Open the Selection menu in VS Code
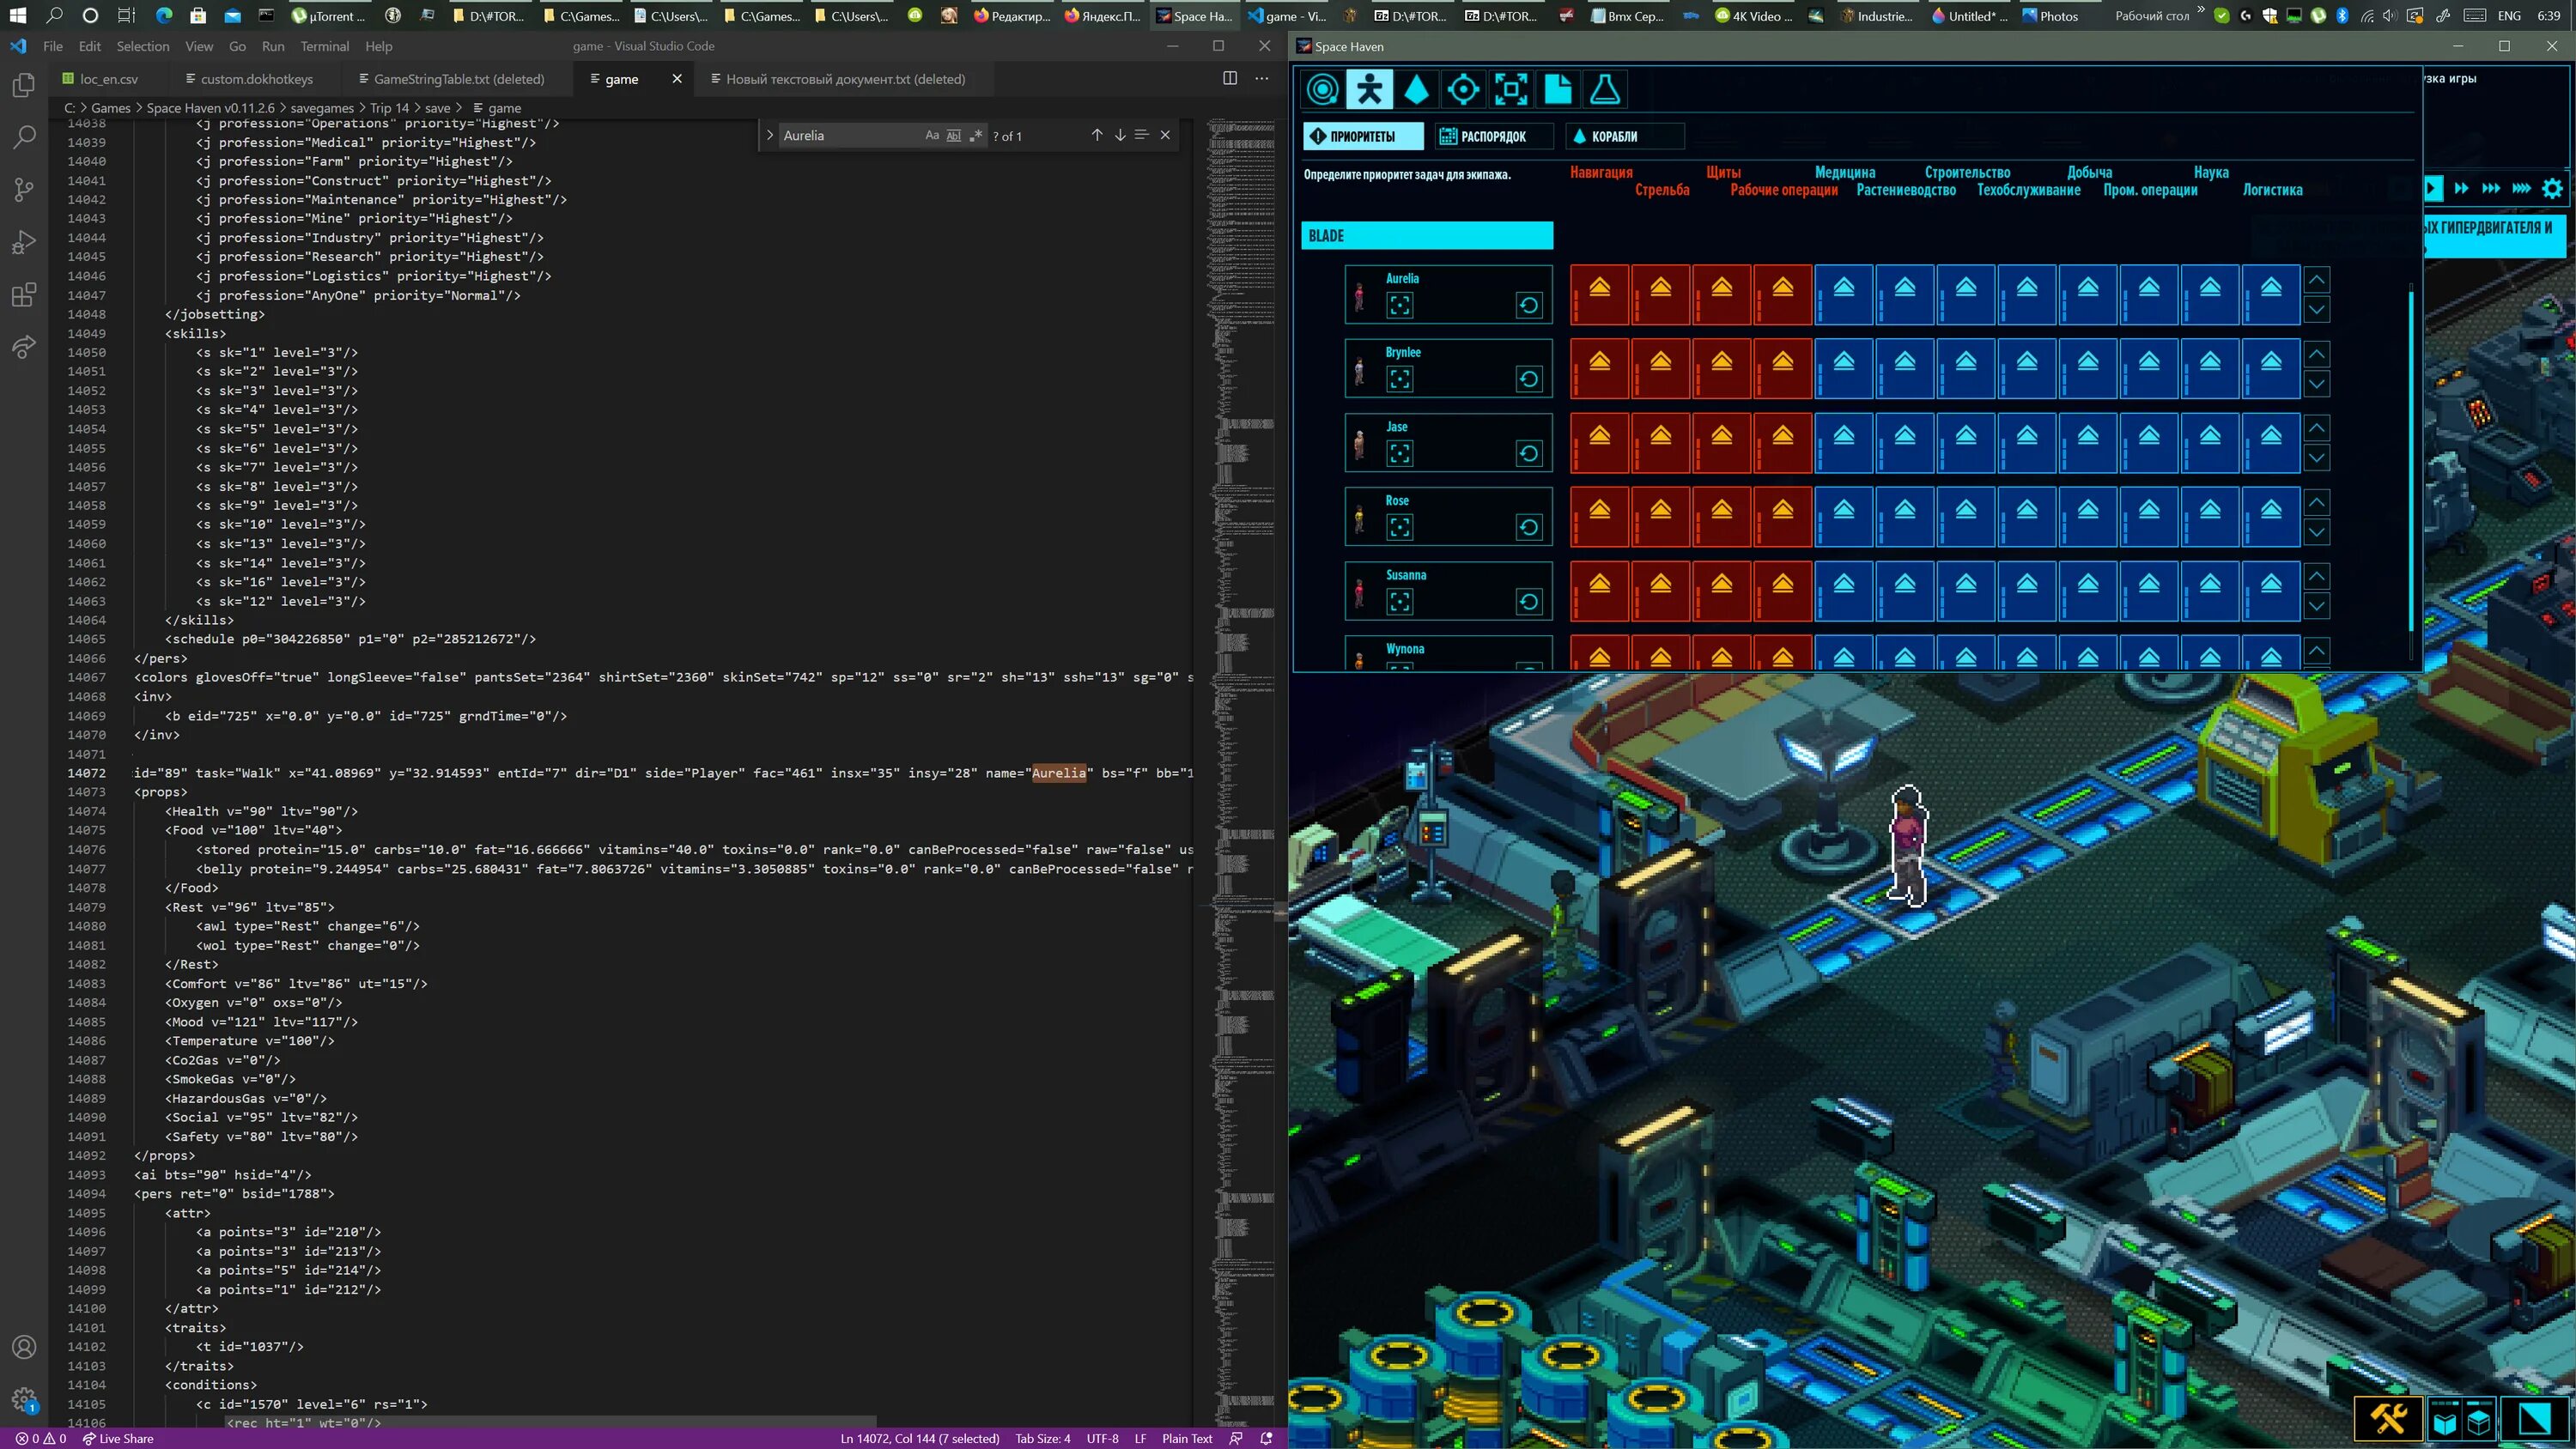The width and height of the screenshot is (2576, 1449). point(143,46)
